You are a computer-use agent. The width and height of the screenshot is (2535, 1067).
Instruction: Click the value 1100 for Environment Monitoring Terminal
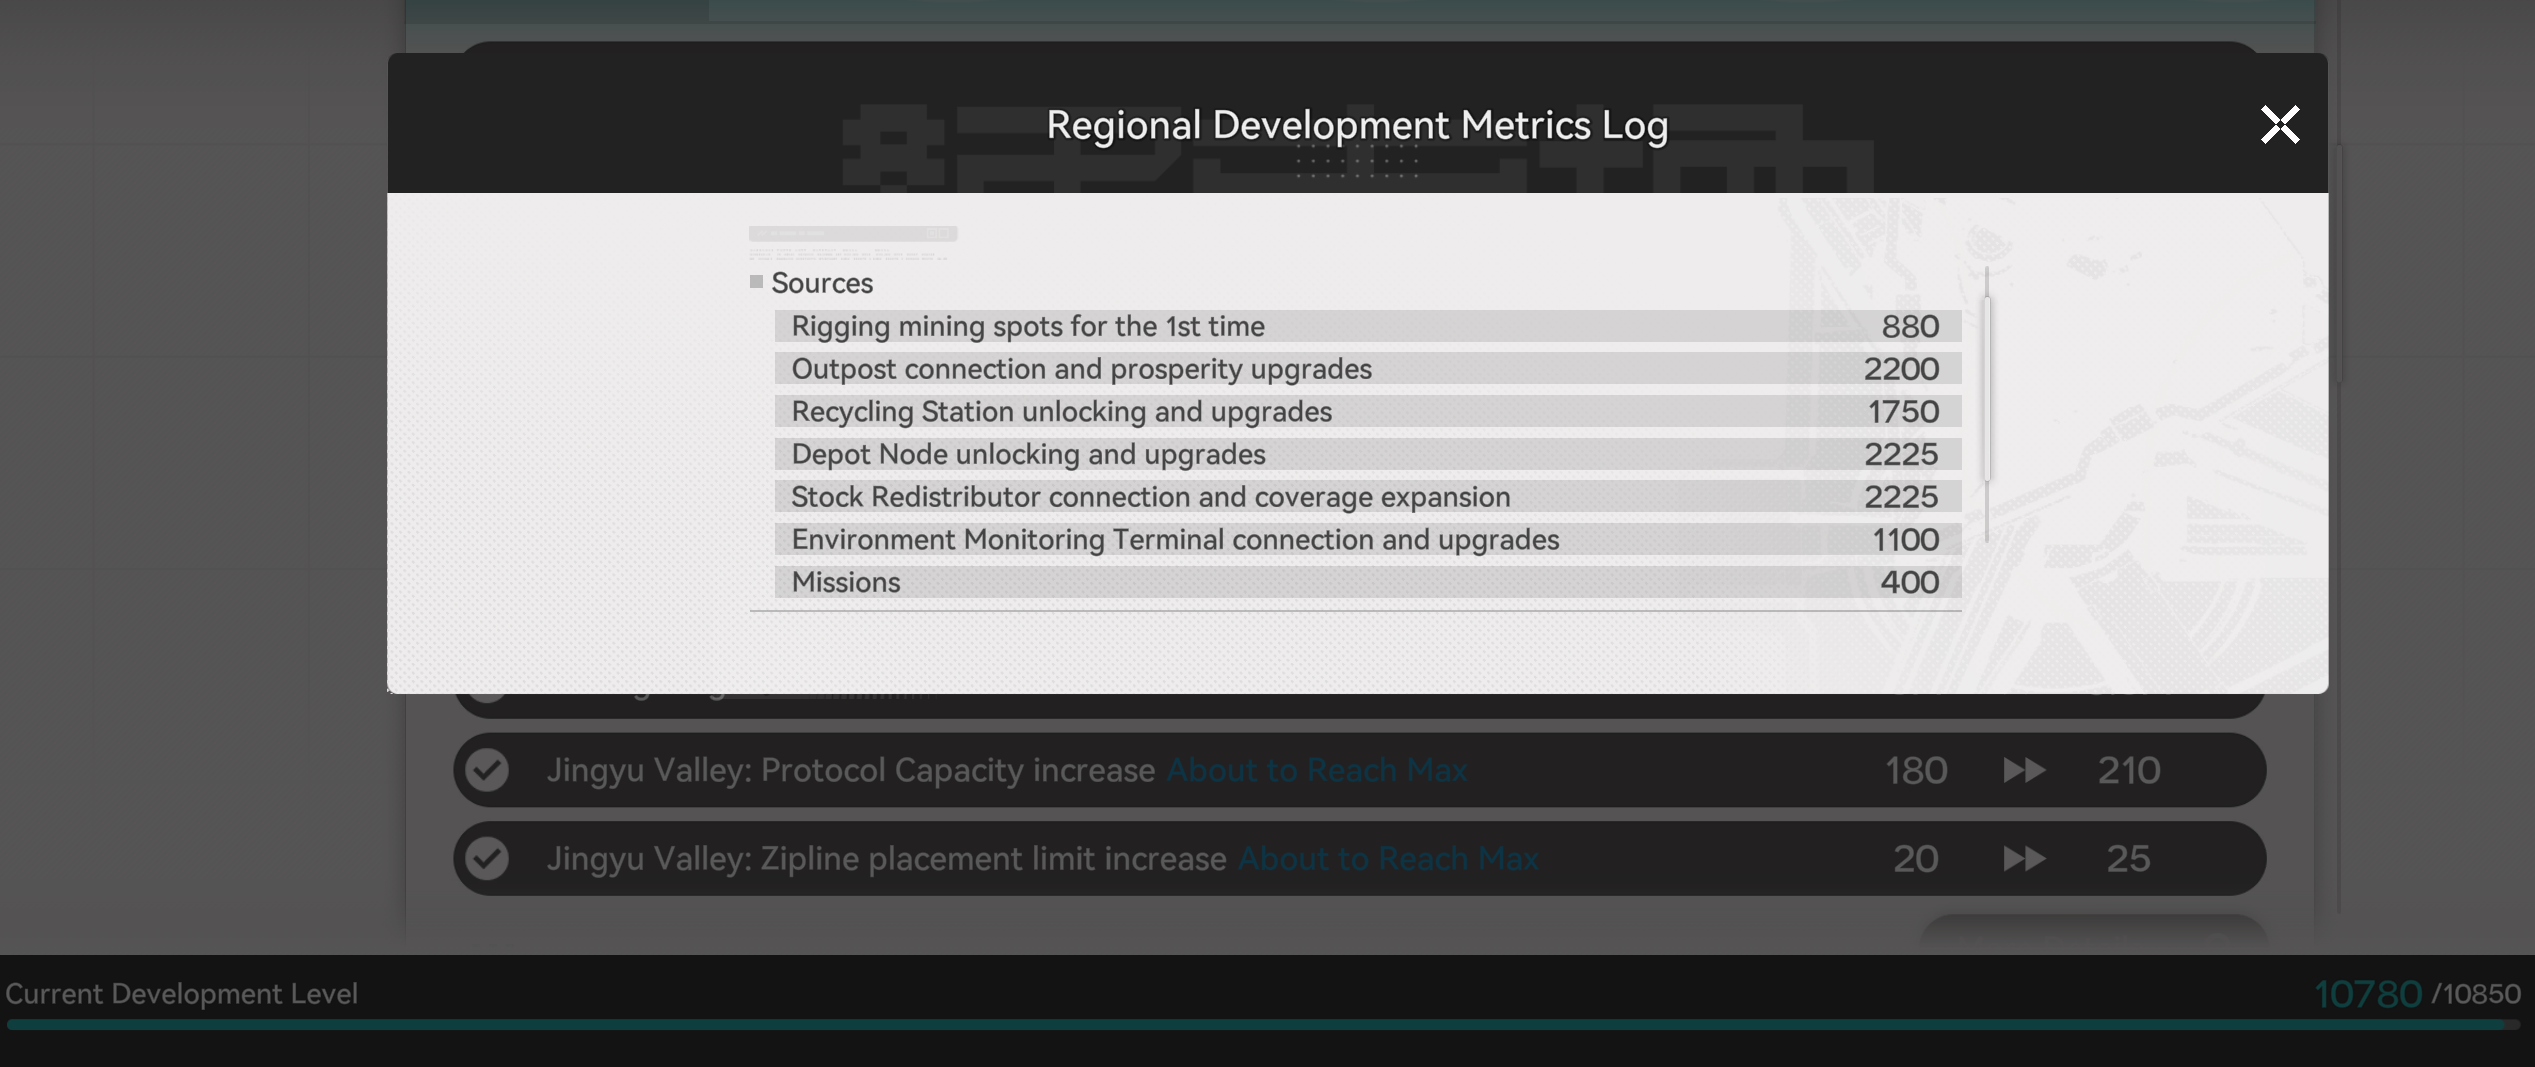point(1905,540)
